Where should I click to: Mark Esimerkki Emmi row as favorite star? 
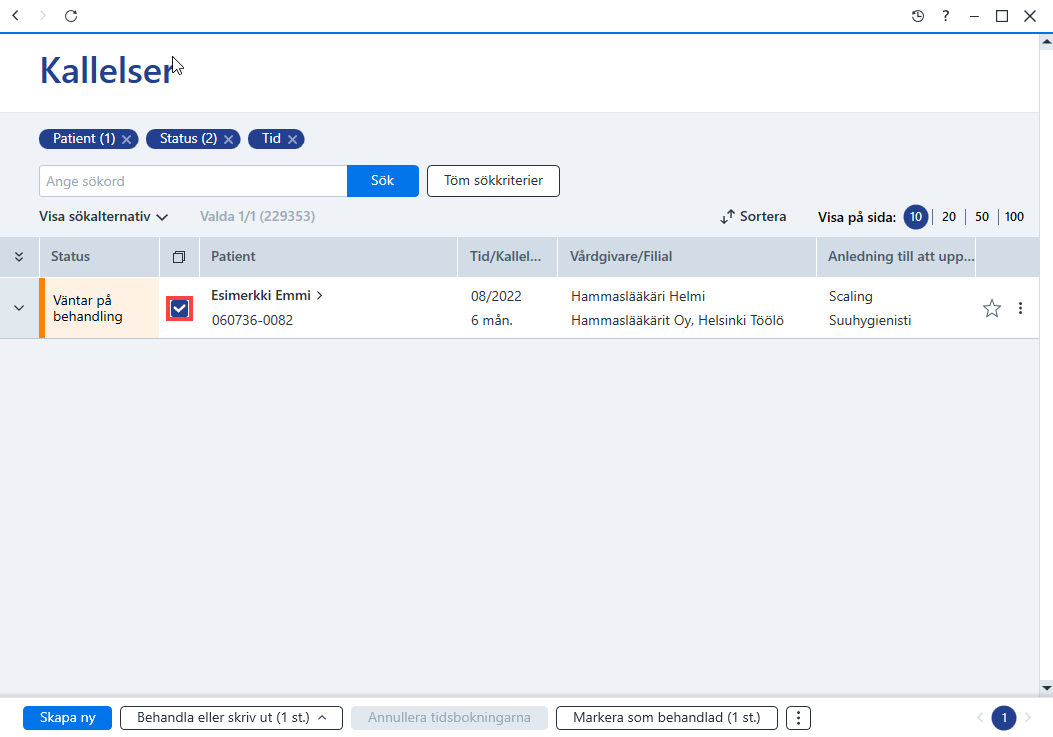pyautogui.click(x=992, y=308)
